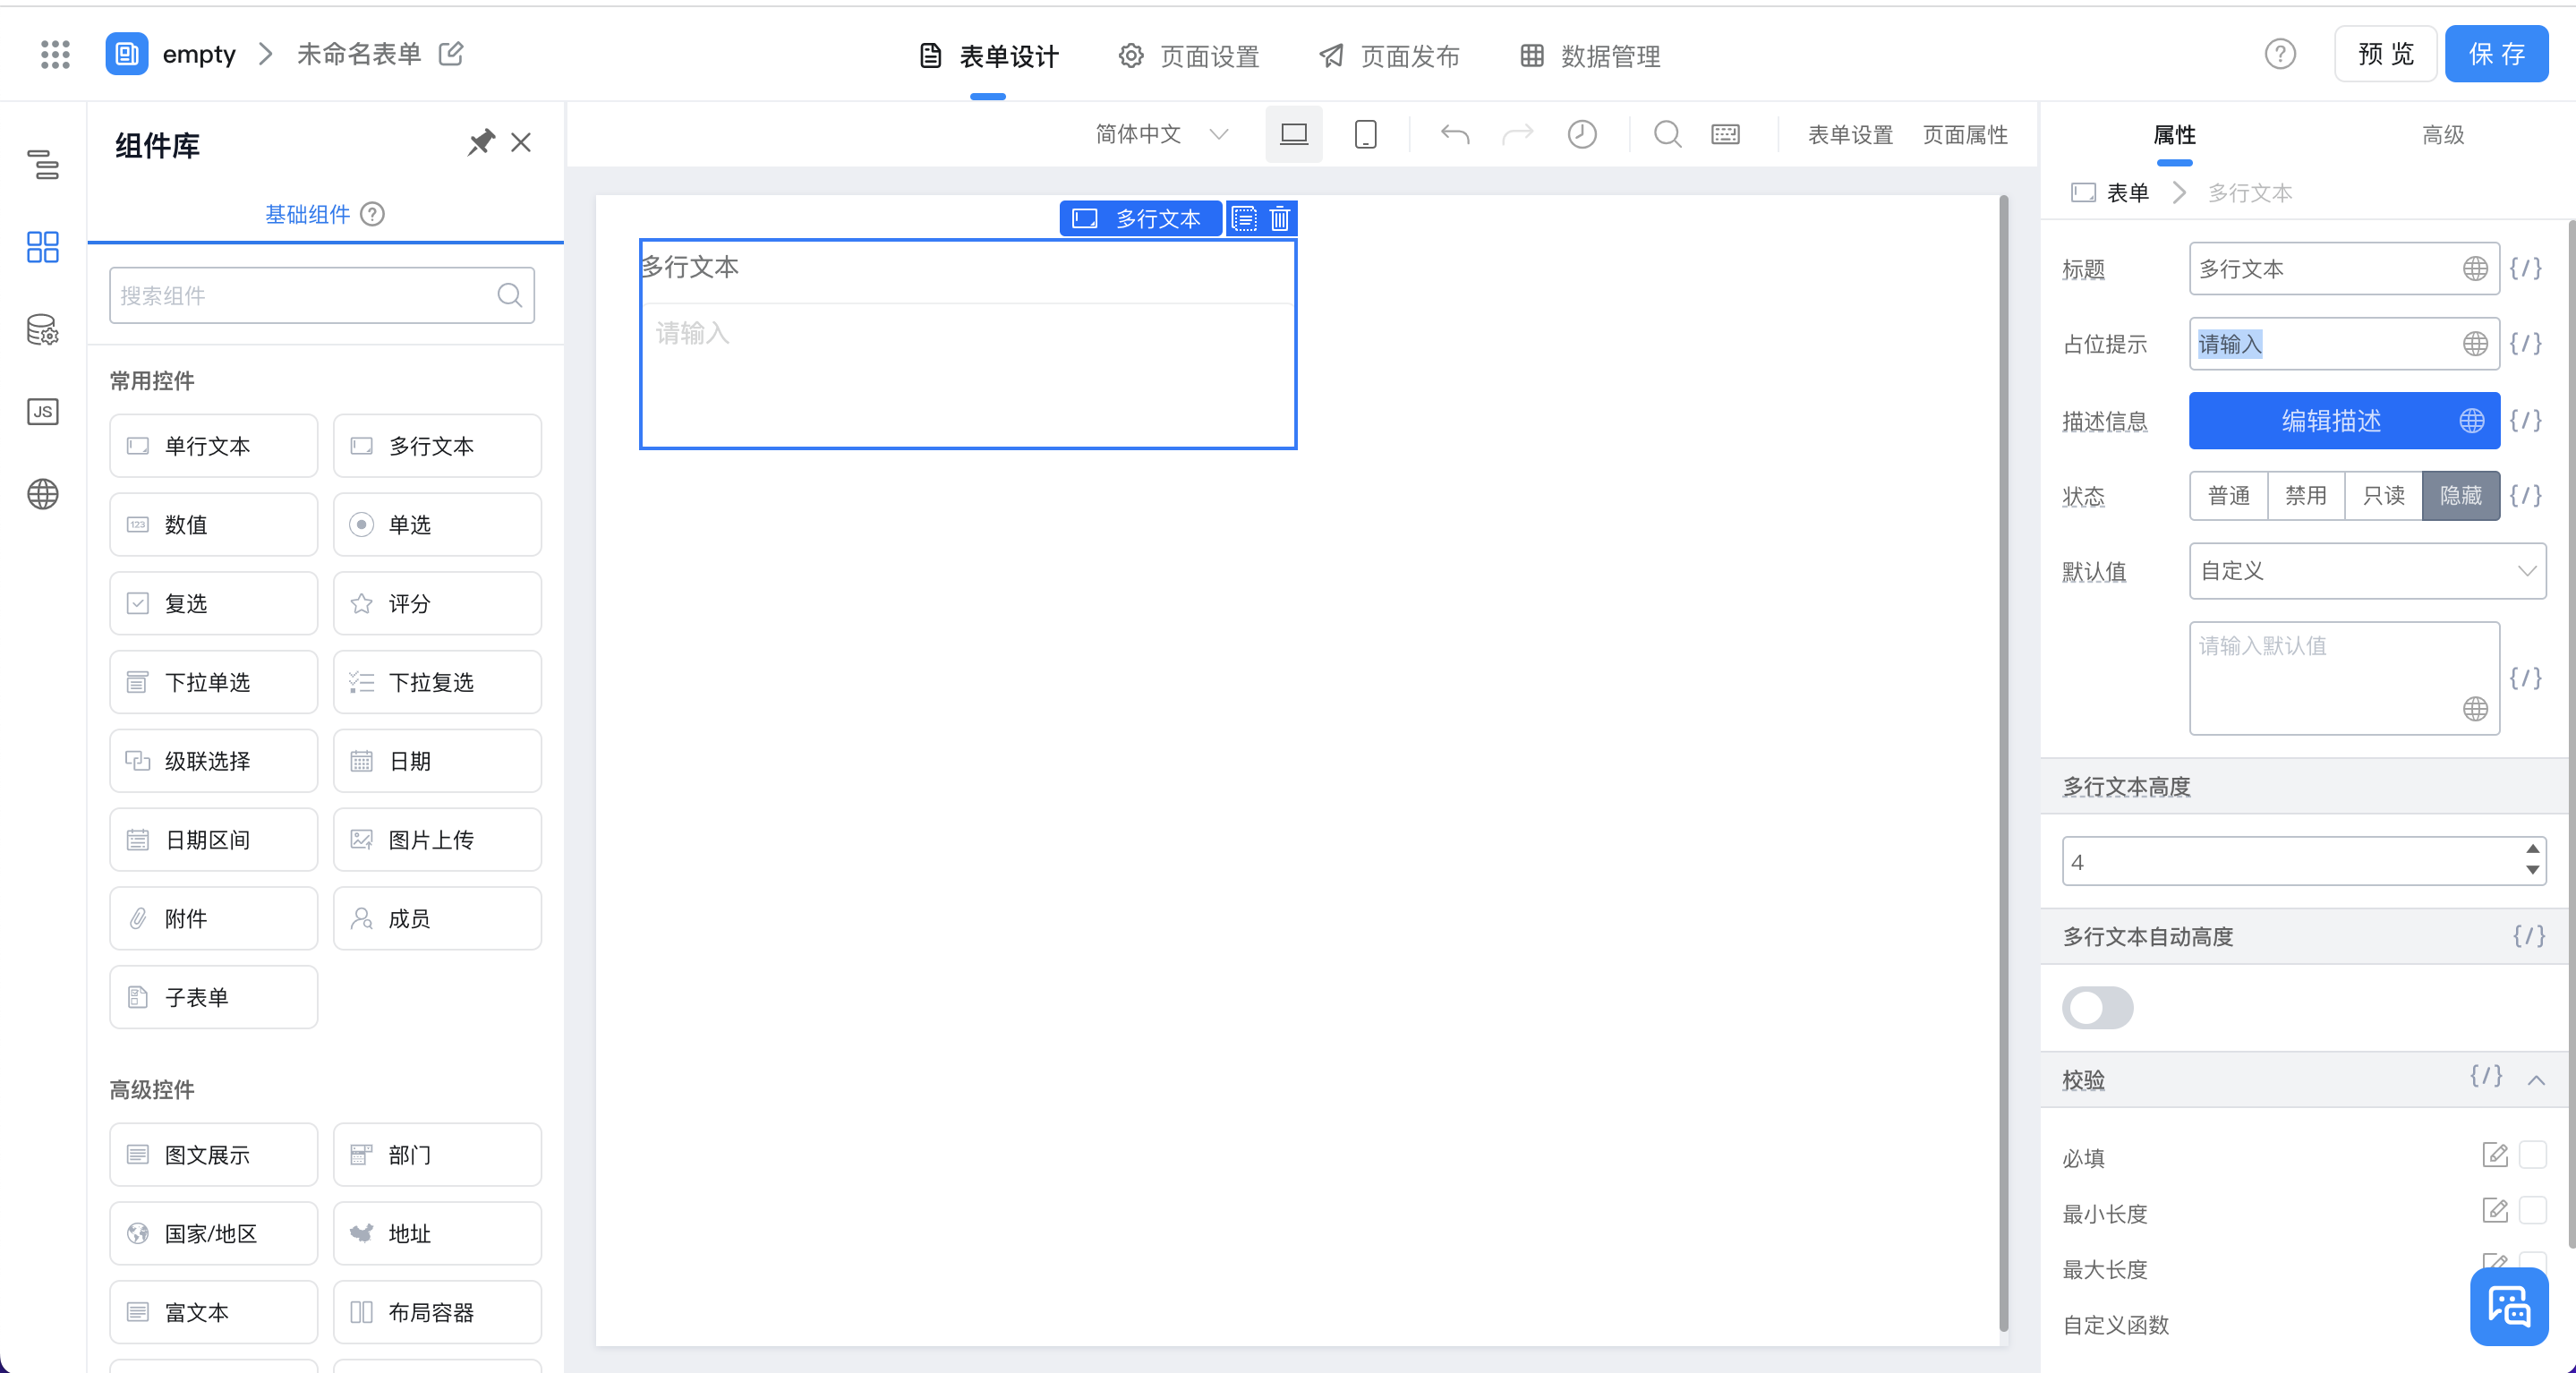This screenshot has width=2576, height=1373.
Task: Click the edit form name pencil icon
Action: click(x=451, y=54)
